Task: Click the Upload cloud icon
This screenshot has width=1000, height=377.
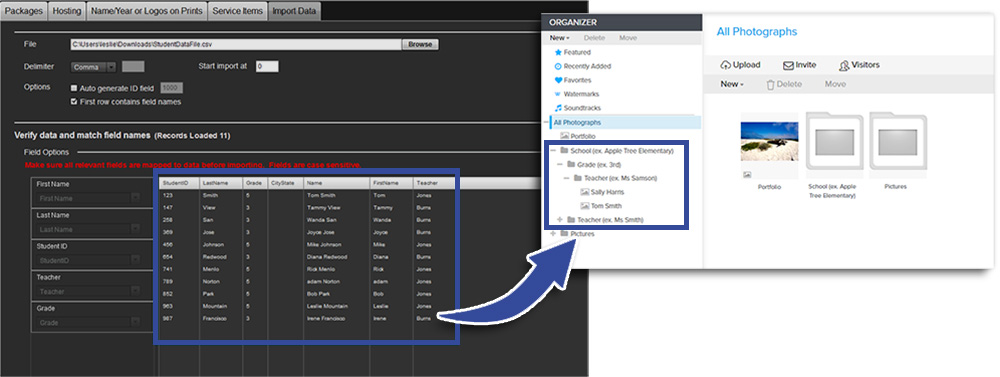Action: pos(726,65)
